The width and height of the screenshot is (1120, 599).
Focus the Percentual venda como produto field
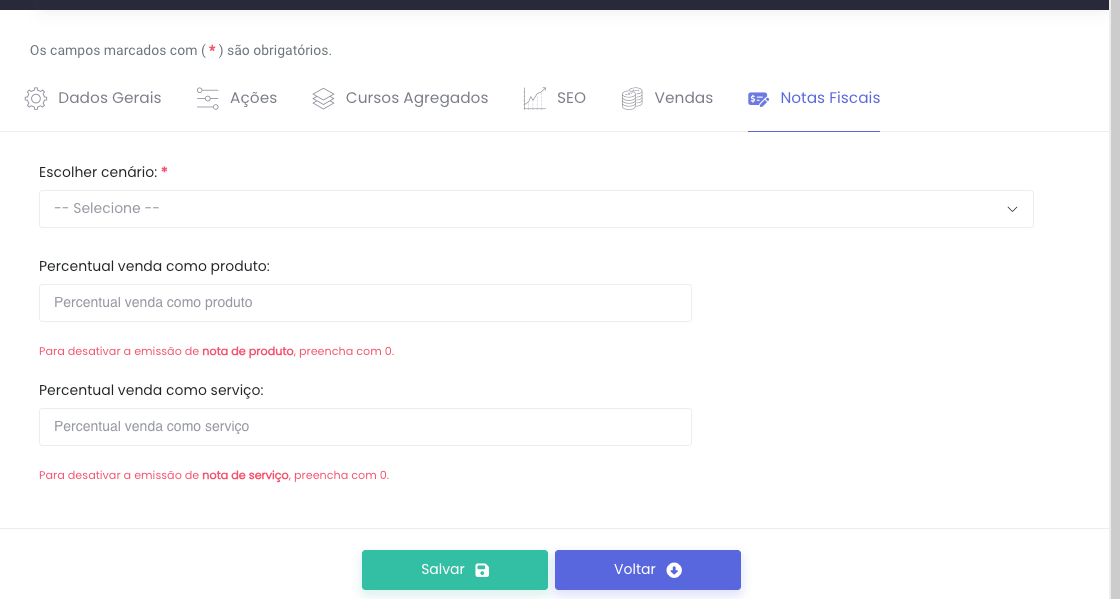tap(365, 303)
